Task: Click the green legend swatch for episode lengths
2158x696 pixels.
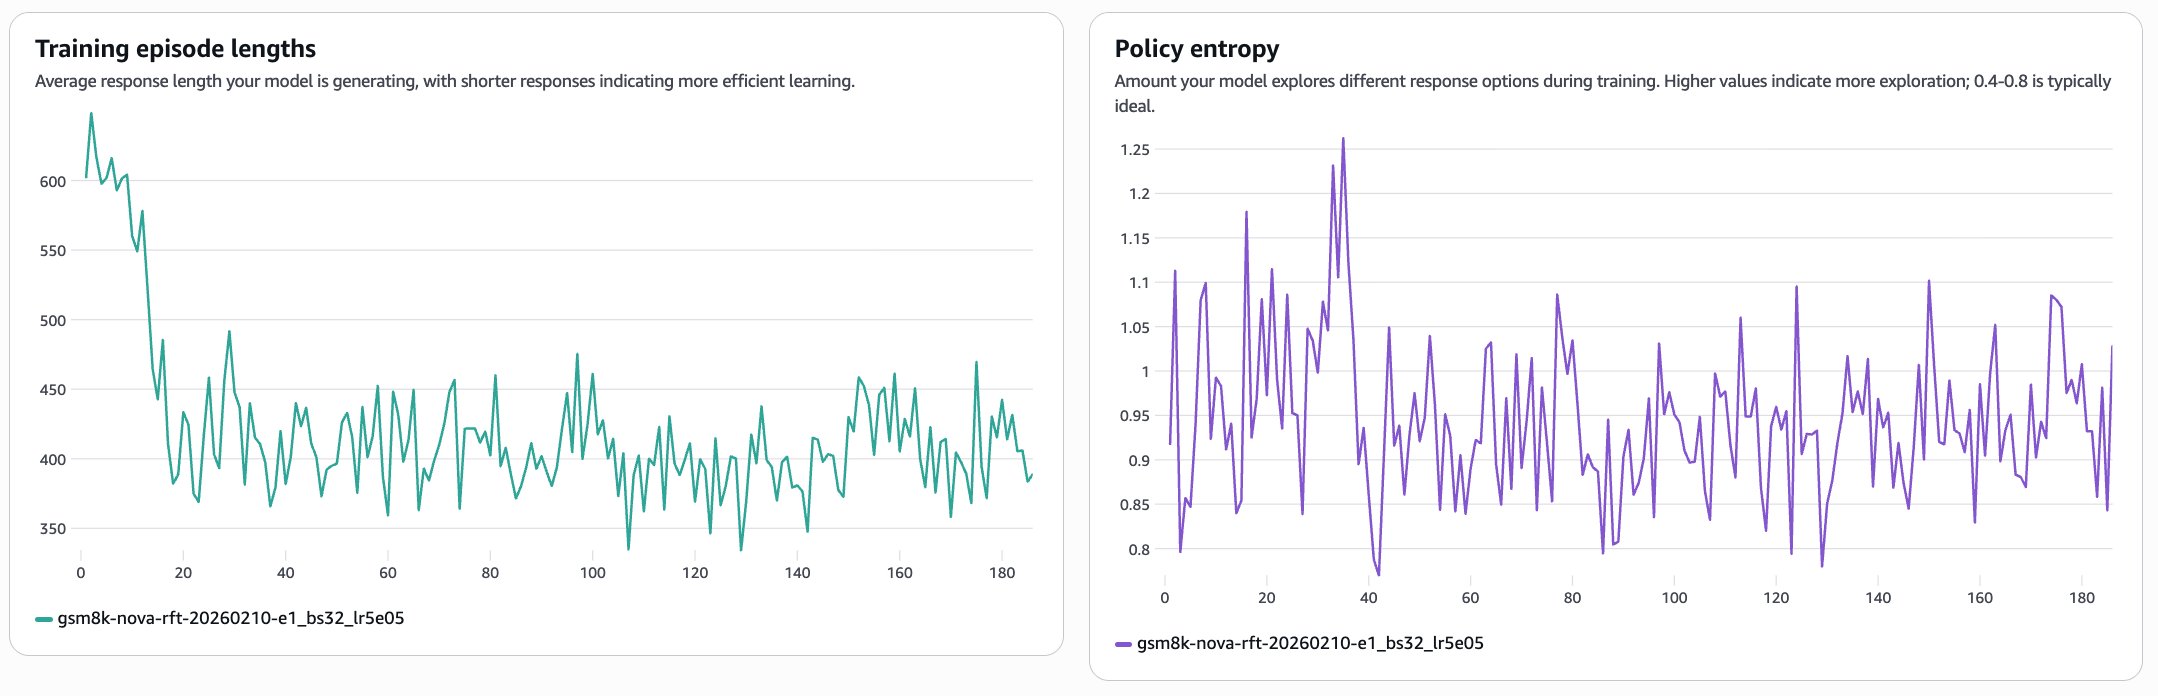Action: pos(43,619)
